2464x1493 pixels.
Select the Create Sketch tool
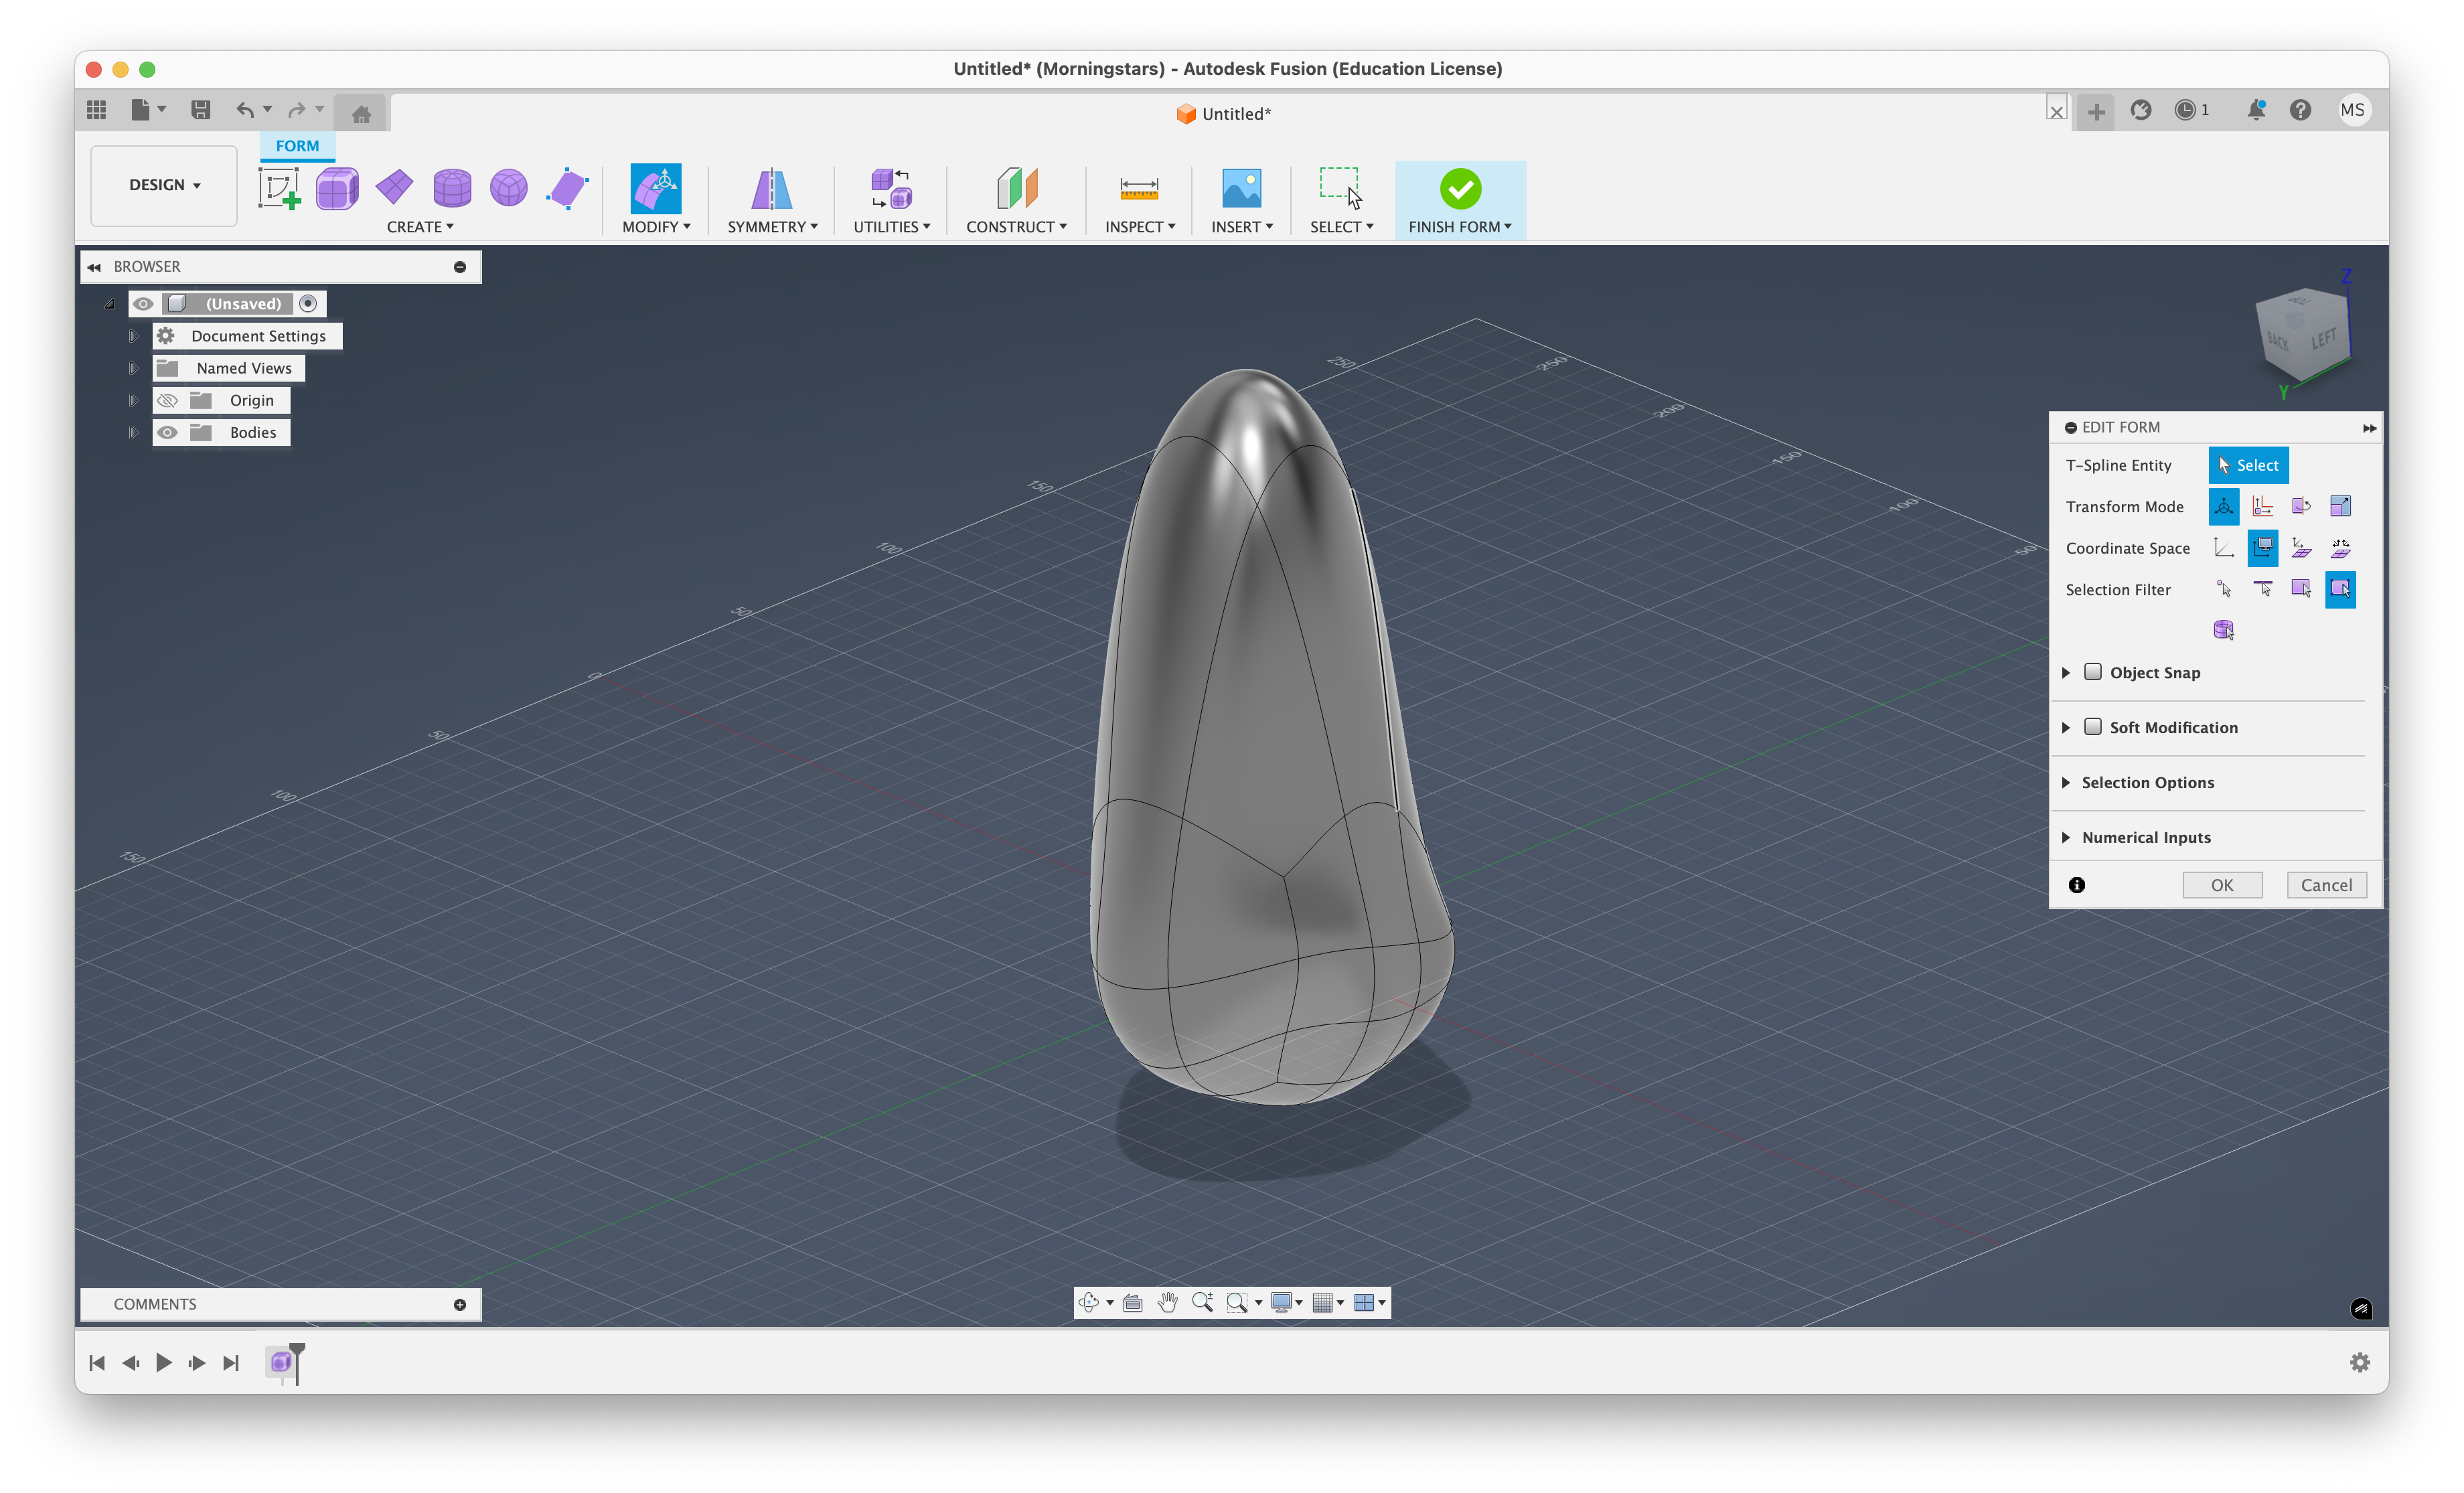coord(279,188)
